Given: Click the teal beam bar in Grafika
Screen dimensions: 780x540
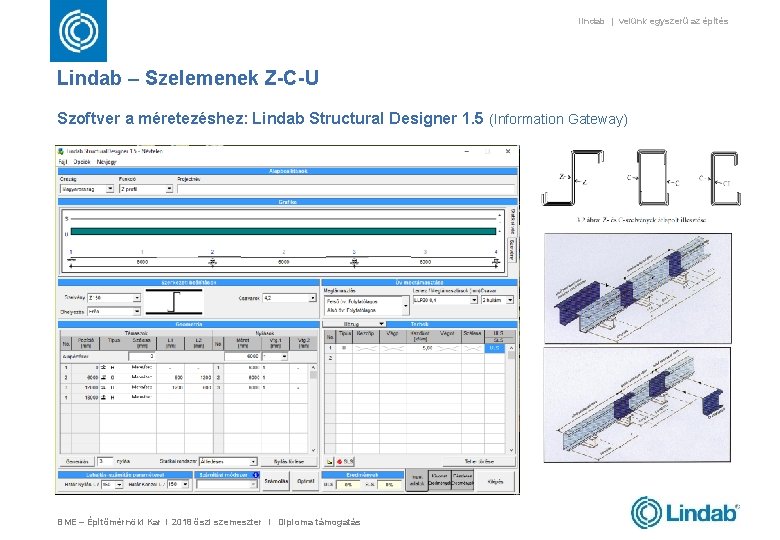Looking at the screenshot, I should [x=284, y=231].
